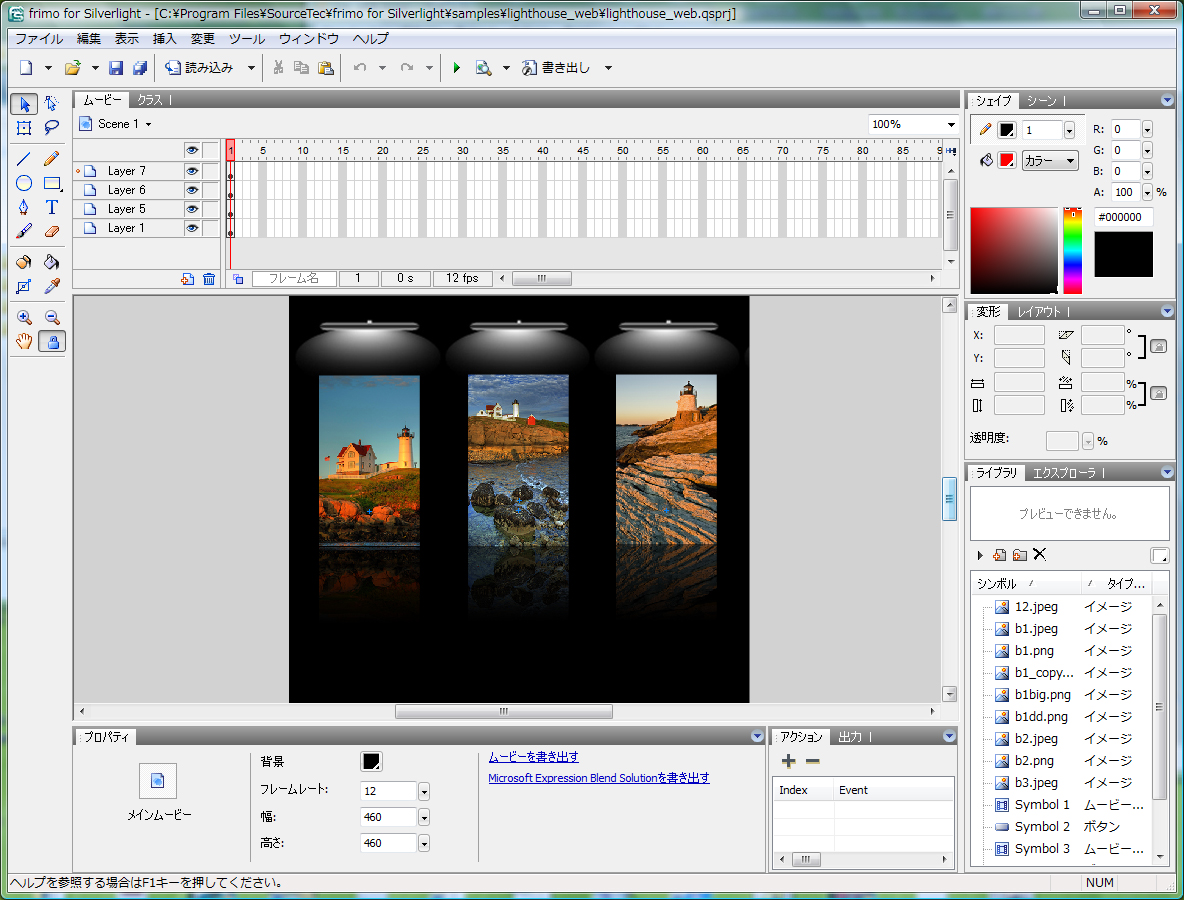The height and width of the screenshot is (900, 1184).
Task: Select the text tool
Action: pos(51,207)
